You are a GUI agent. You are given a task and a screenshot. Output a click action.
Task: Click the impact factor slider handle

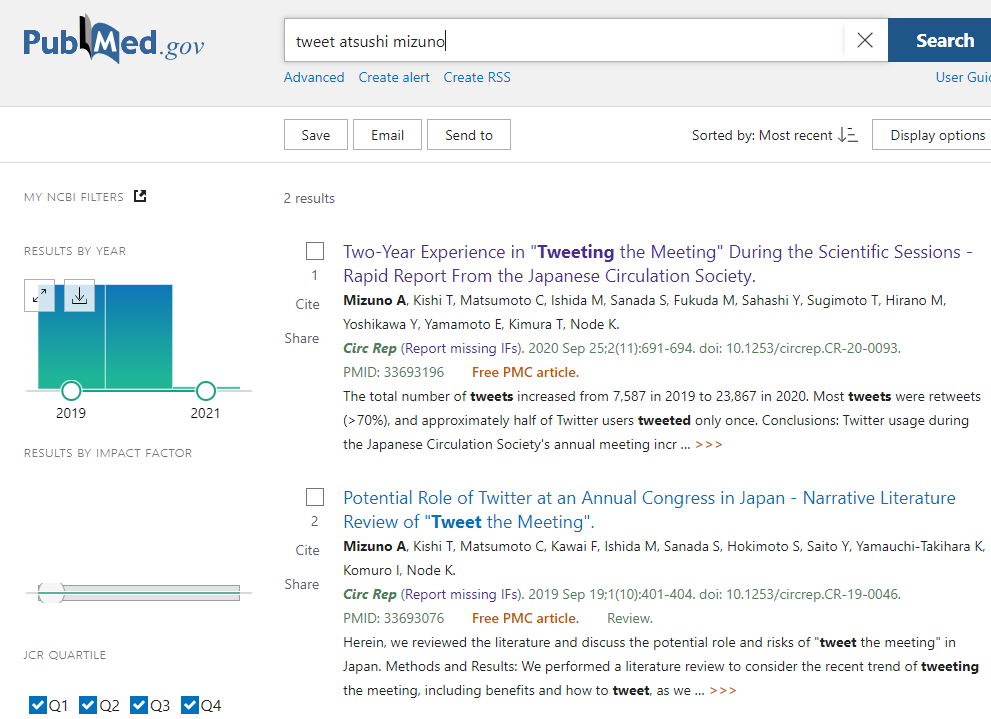pyautogui.click(x=51, y=593)
